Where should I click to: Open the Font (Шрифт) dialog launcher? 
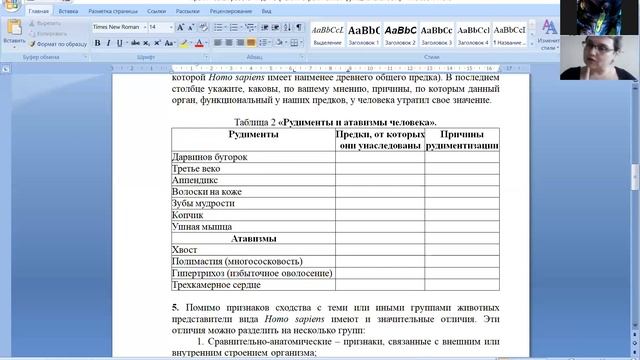(206, 58)
